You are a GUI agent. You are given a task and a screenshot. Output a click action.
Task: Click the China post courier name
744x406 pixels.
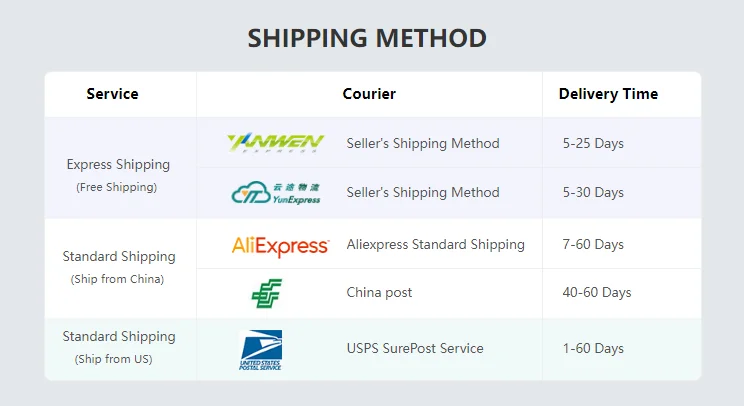379,293
